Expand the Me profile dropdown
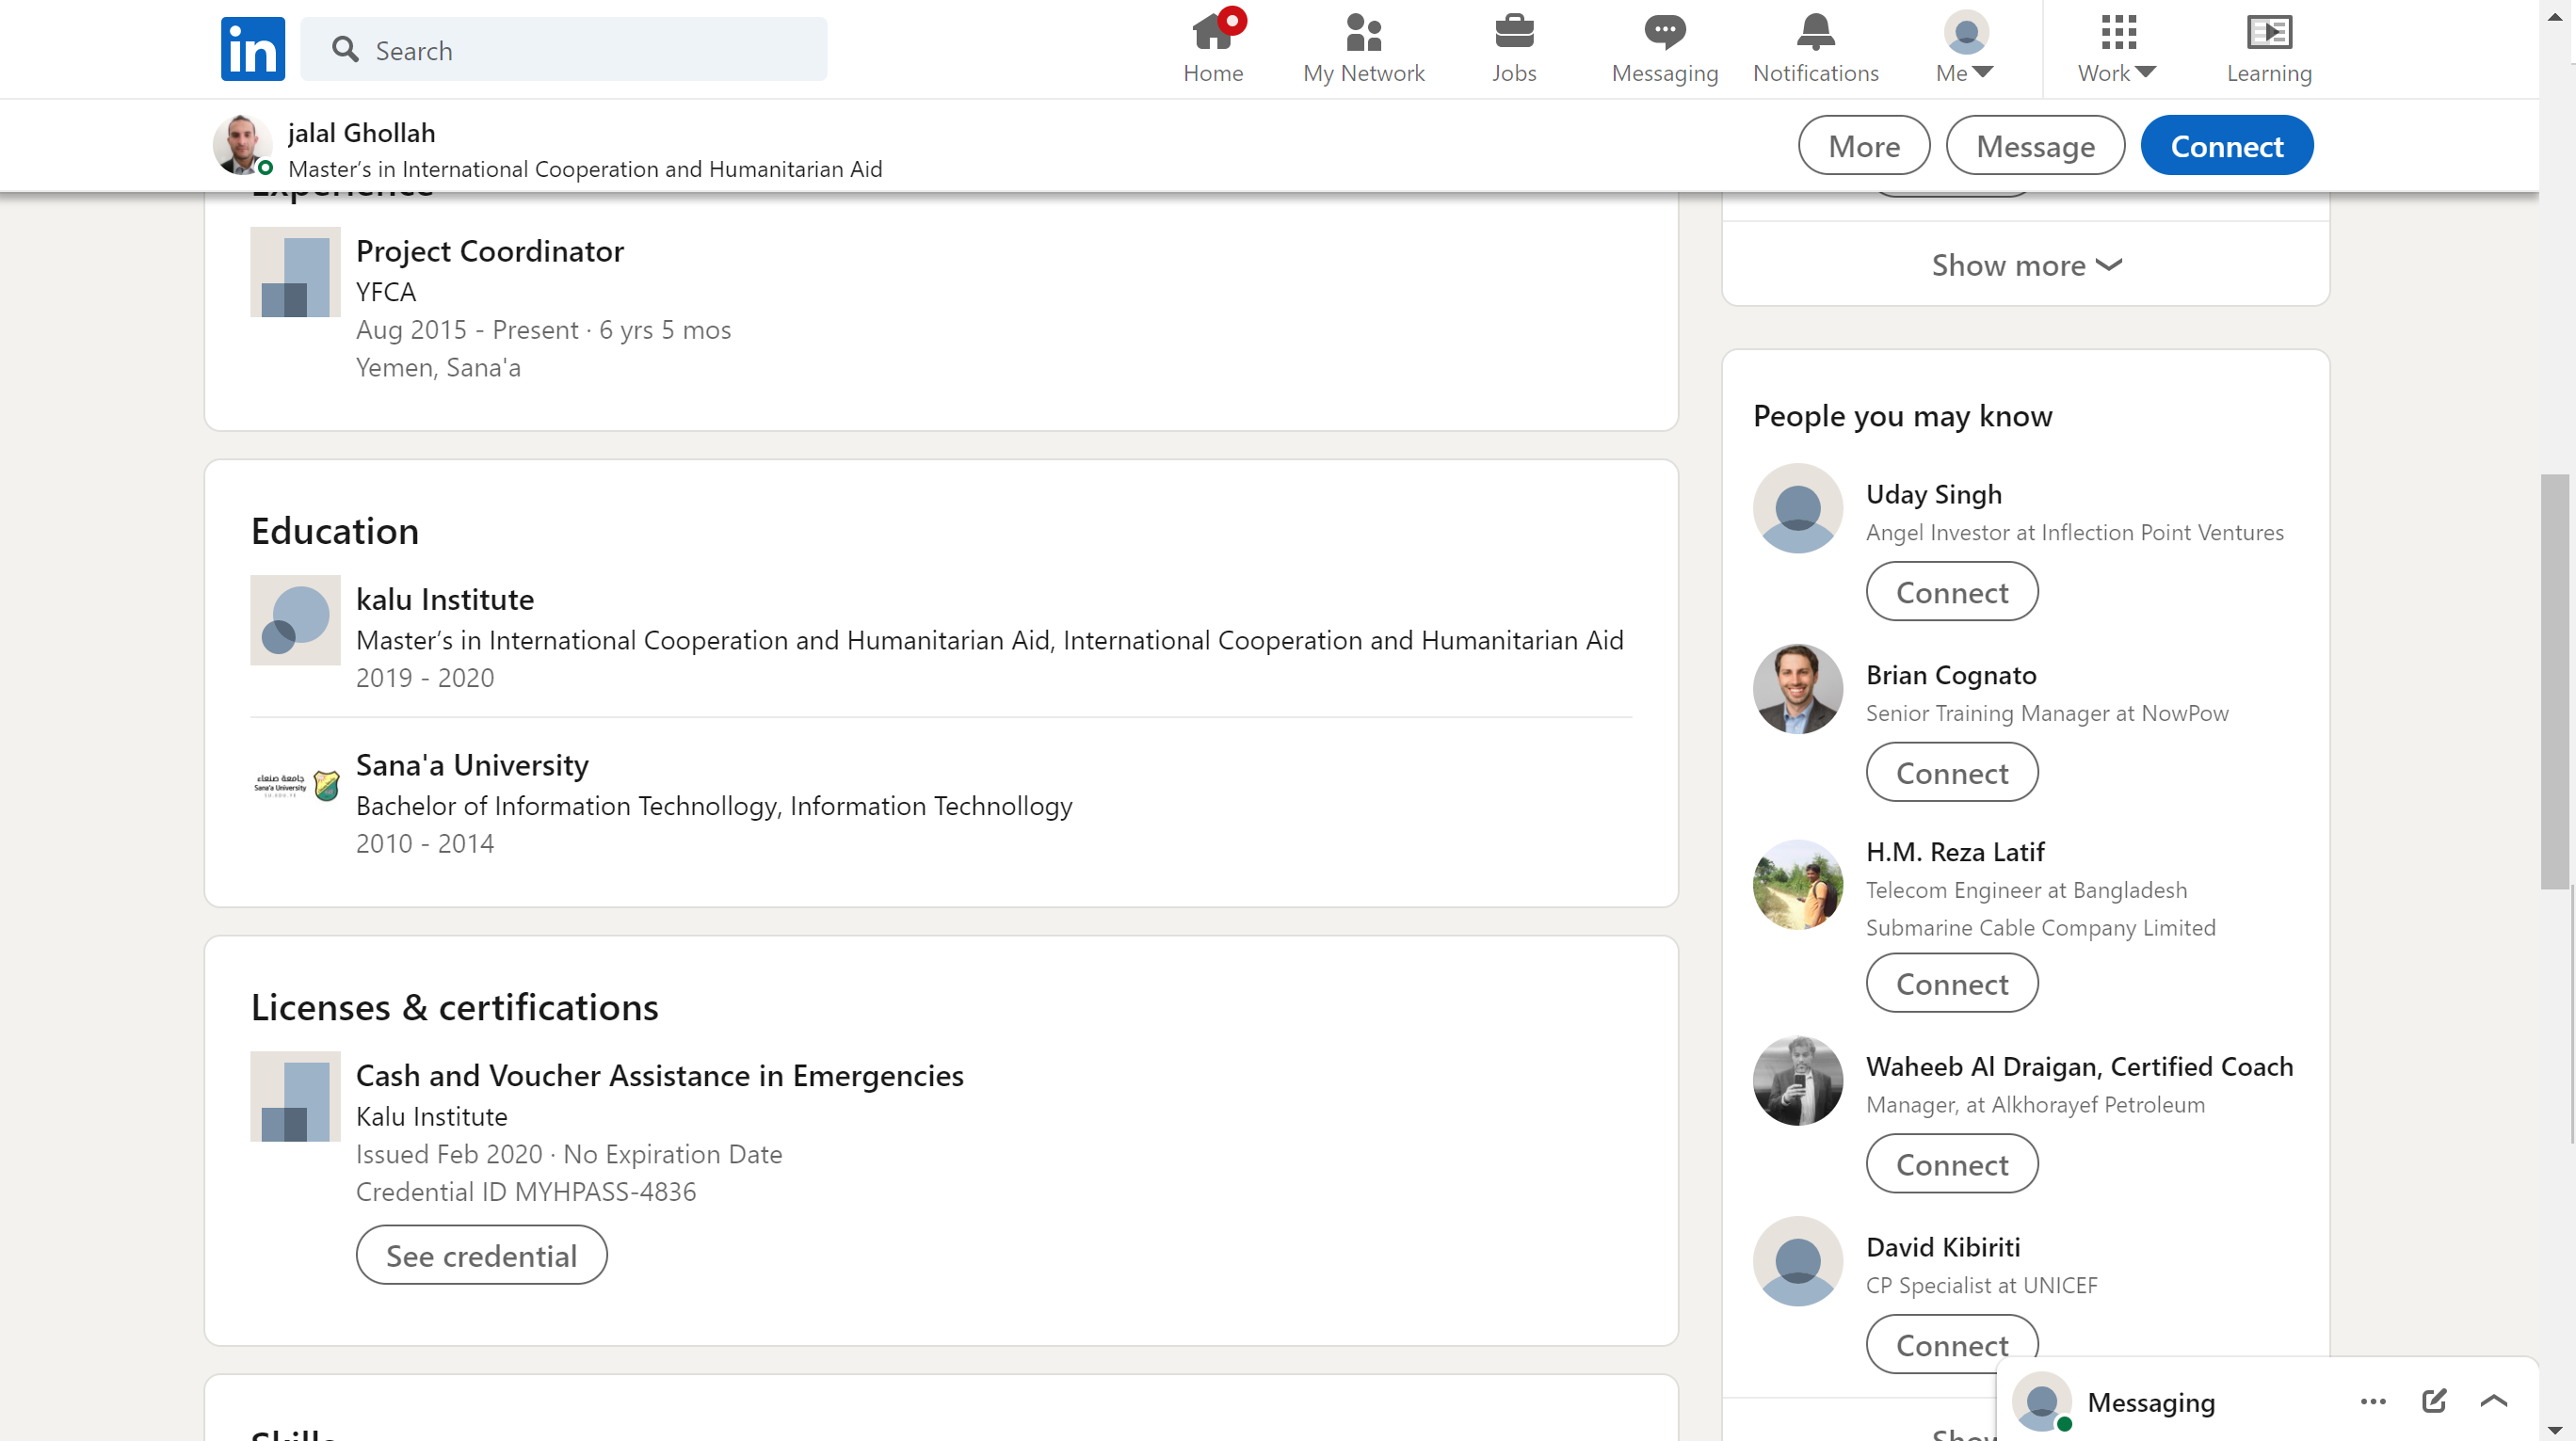The height and width of the screenshot is (1441, 2576). pyautogui.click(x=1965, y=49)
